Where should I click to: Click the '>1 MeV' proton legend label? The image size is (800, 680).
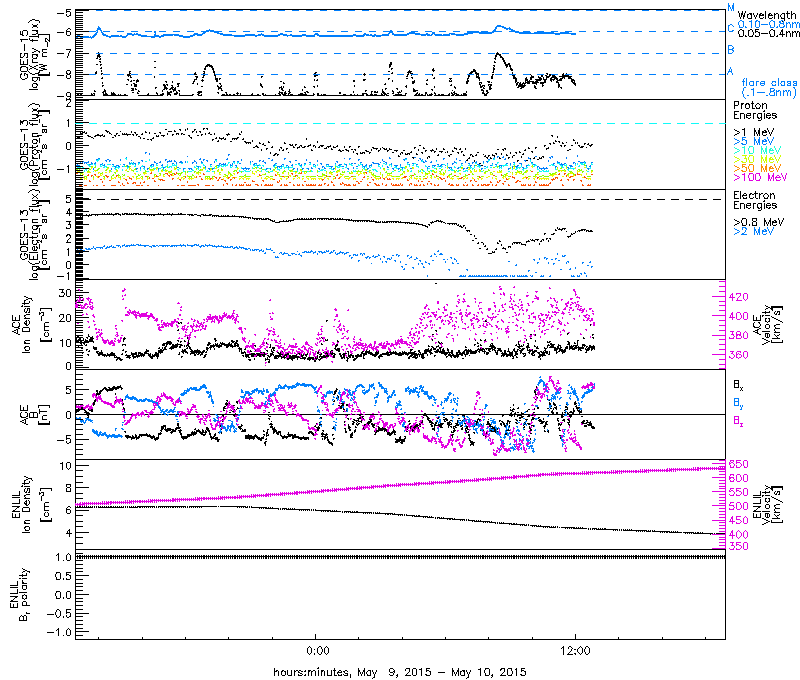point(754,132)
